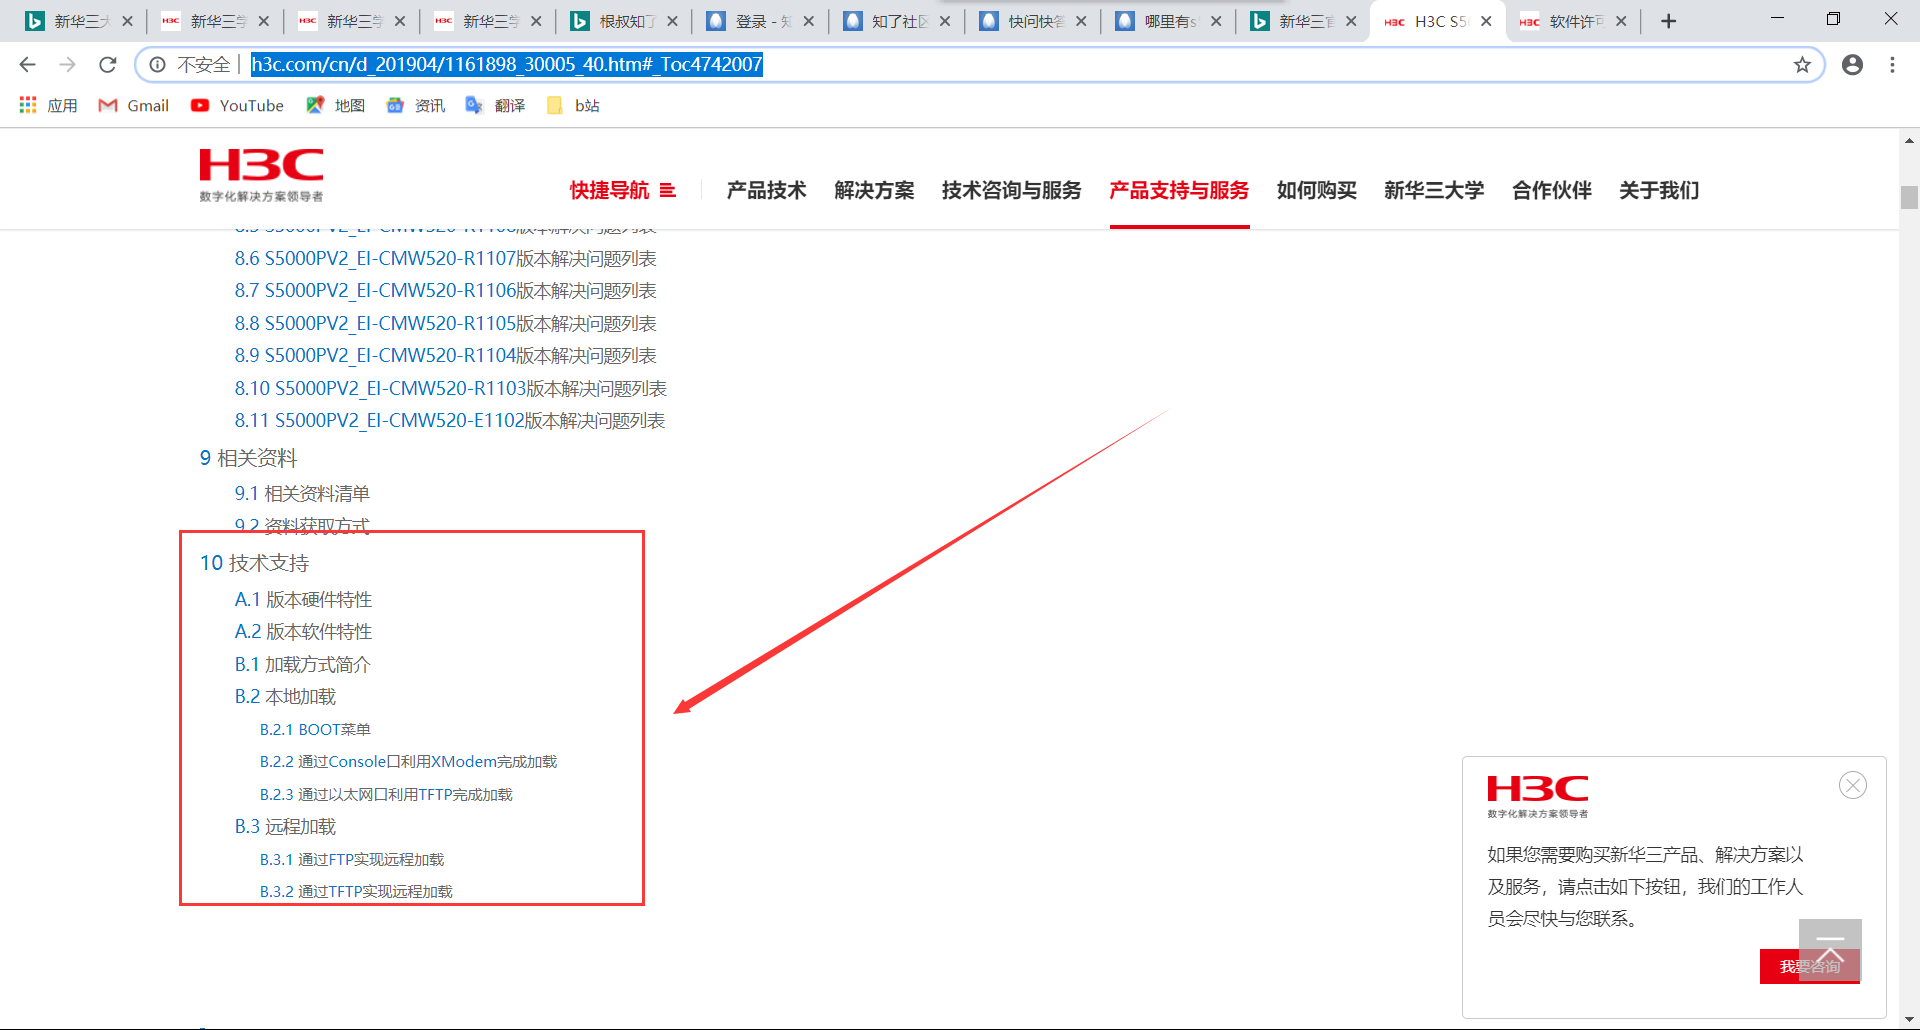Open the 翻译 translate bookmark

tap(495, 105)
